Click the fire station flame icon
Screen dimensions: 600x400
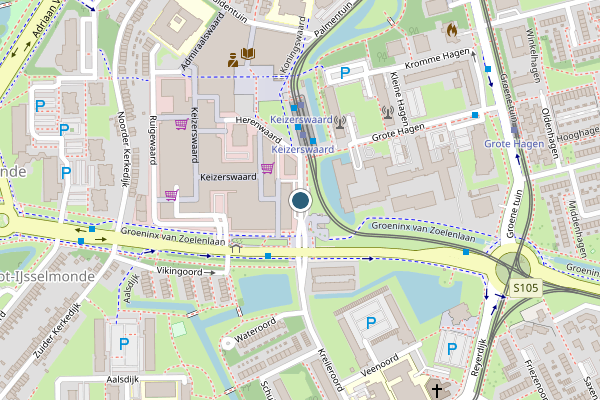click(452, 29)
